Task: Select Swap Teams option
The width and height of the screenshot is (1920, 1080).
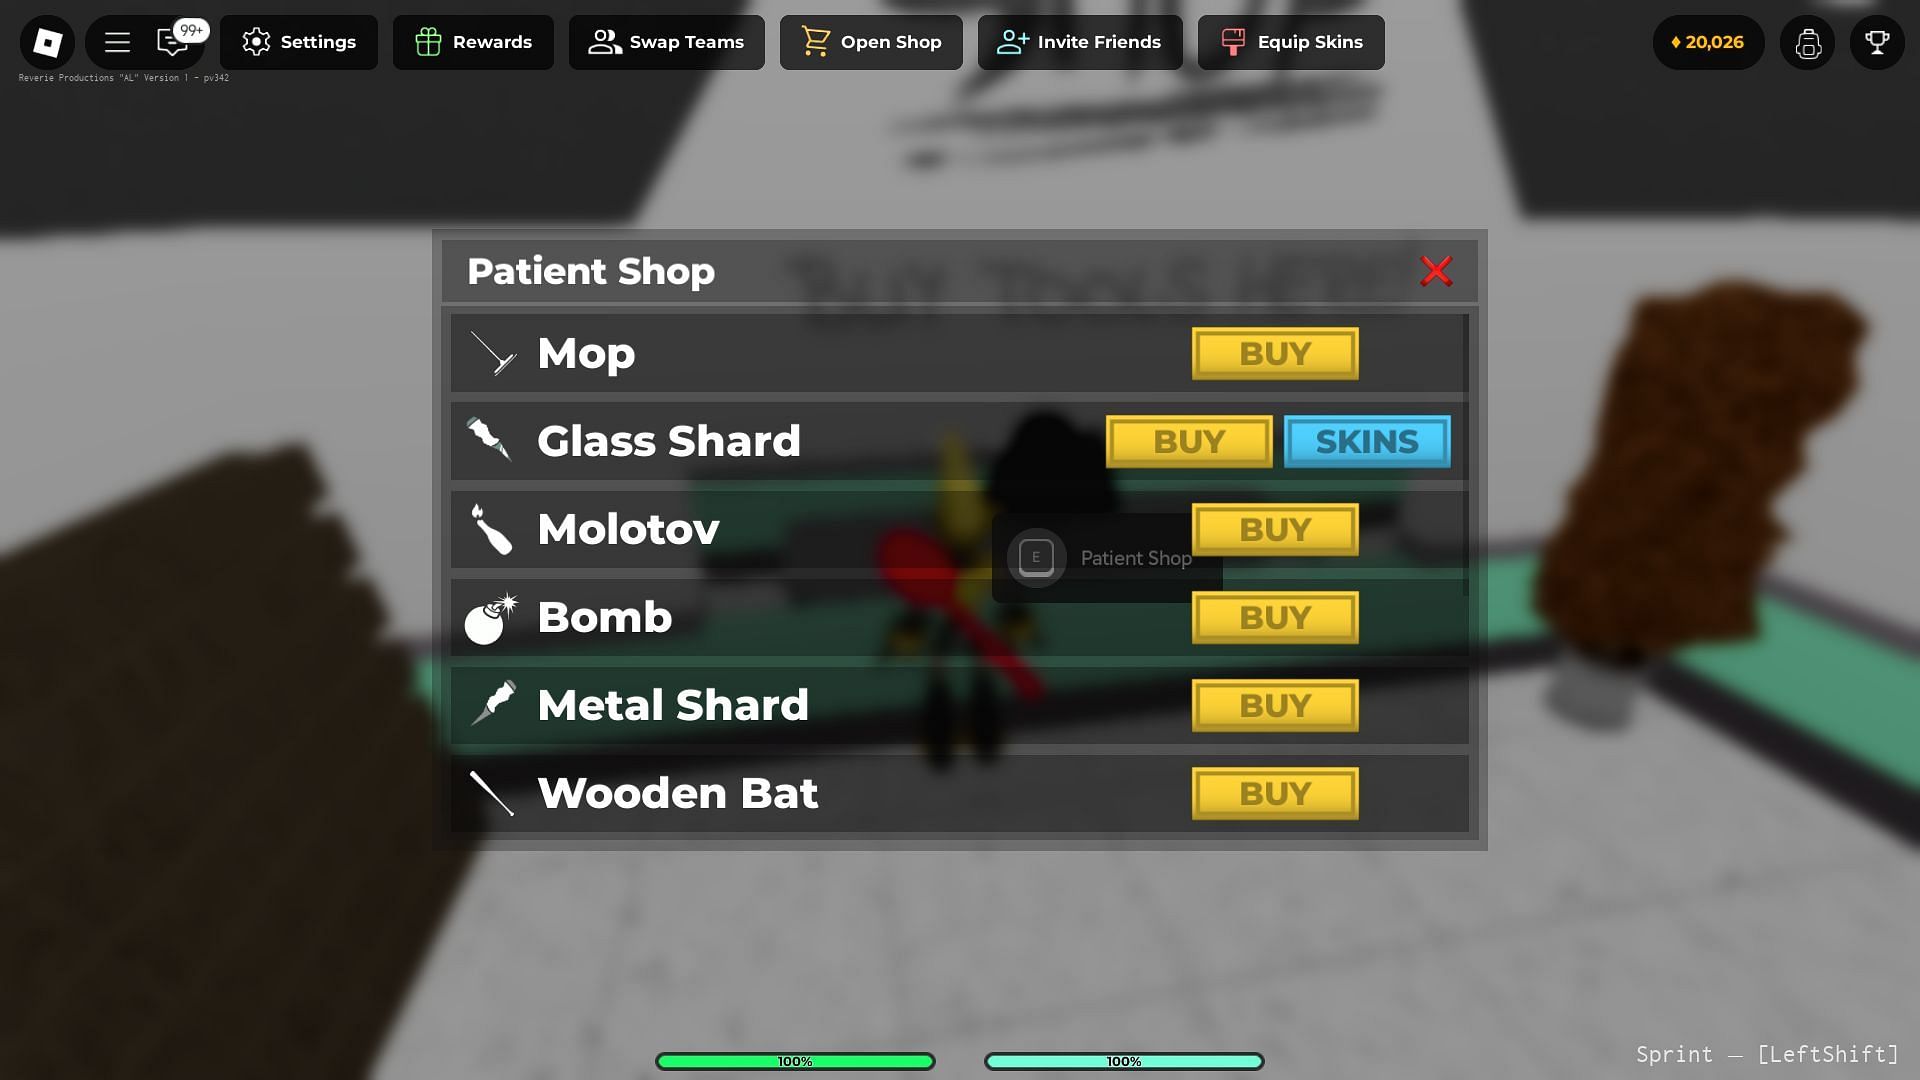Action: [665, 42]
